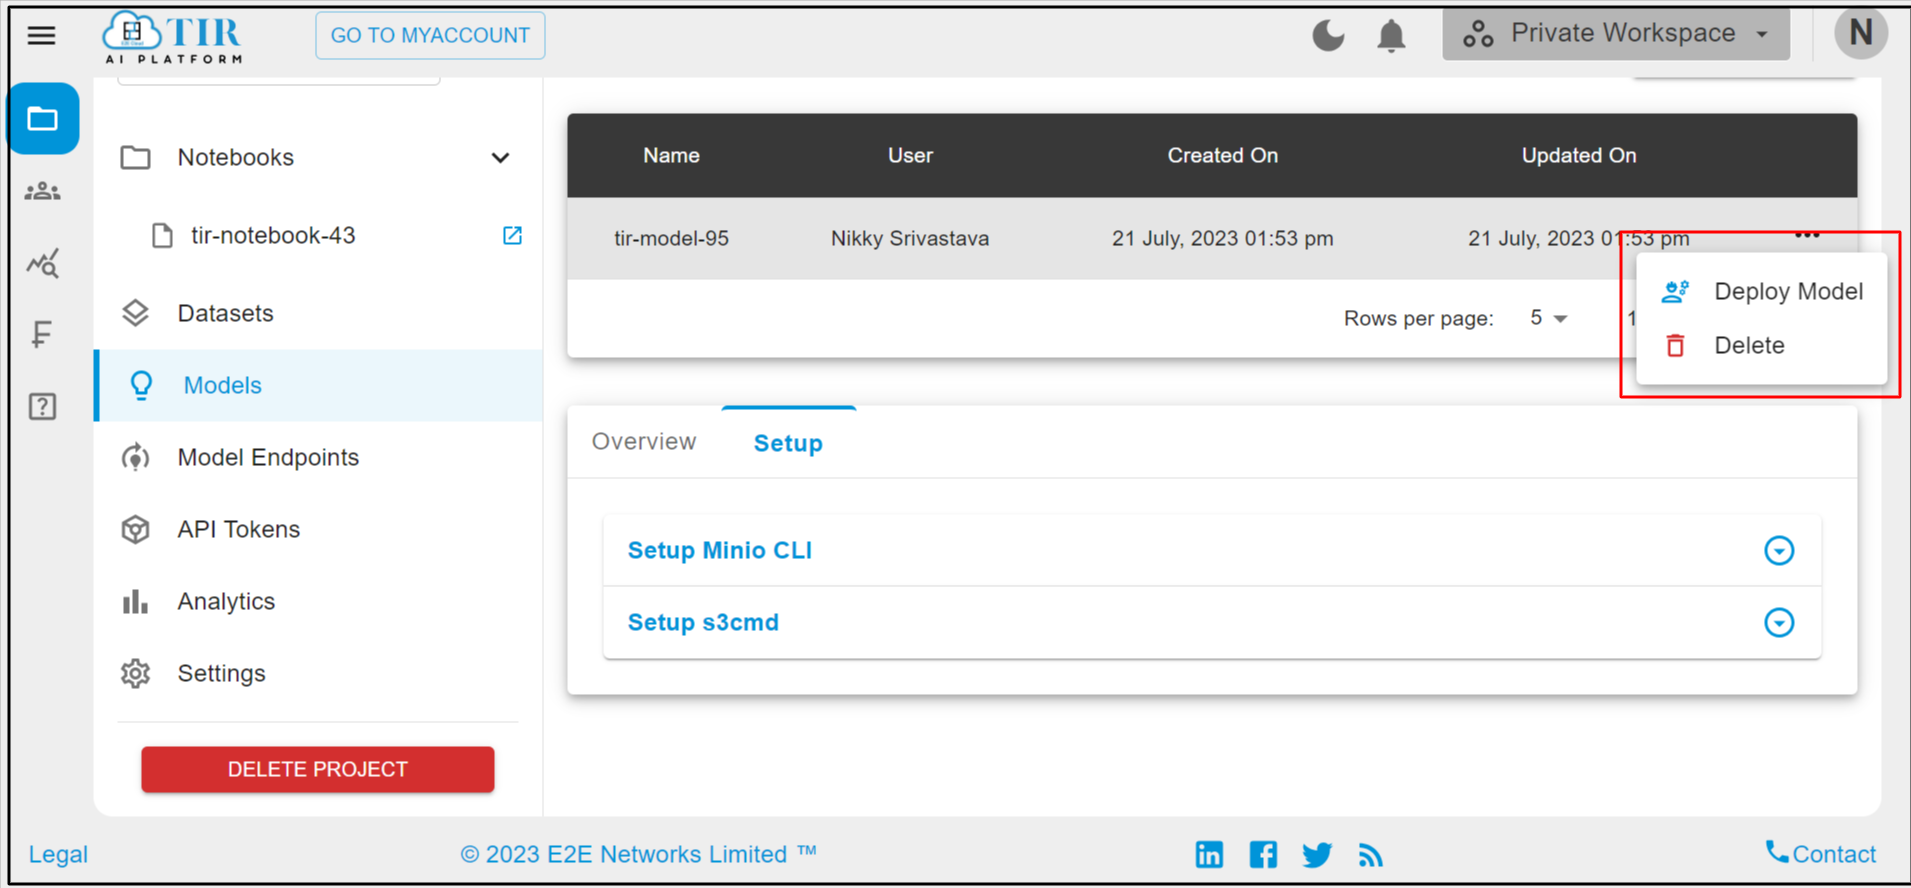Toggle dark mode with moon icon
The height and width of the screenshot is (888, 1911).
coord(1328,36)
